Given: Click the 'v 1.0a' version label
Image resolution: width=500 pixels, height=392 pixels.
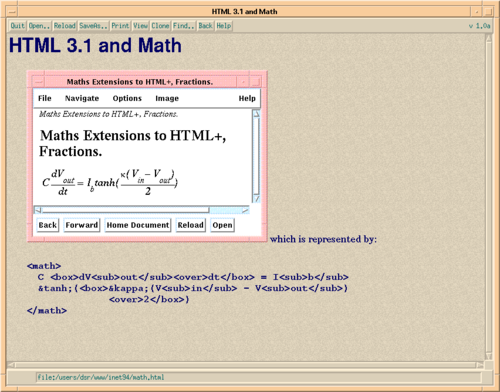Looking at the screenshot, I should point(479,26).
